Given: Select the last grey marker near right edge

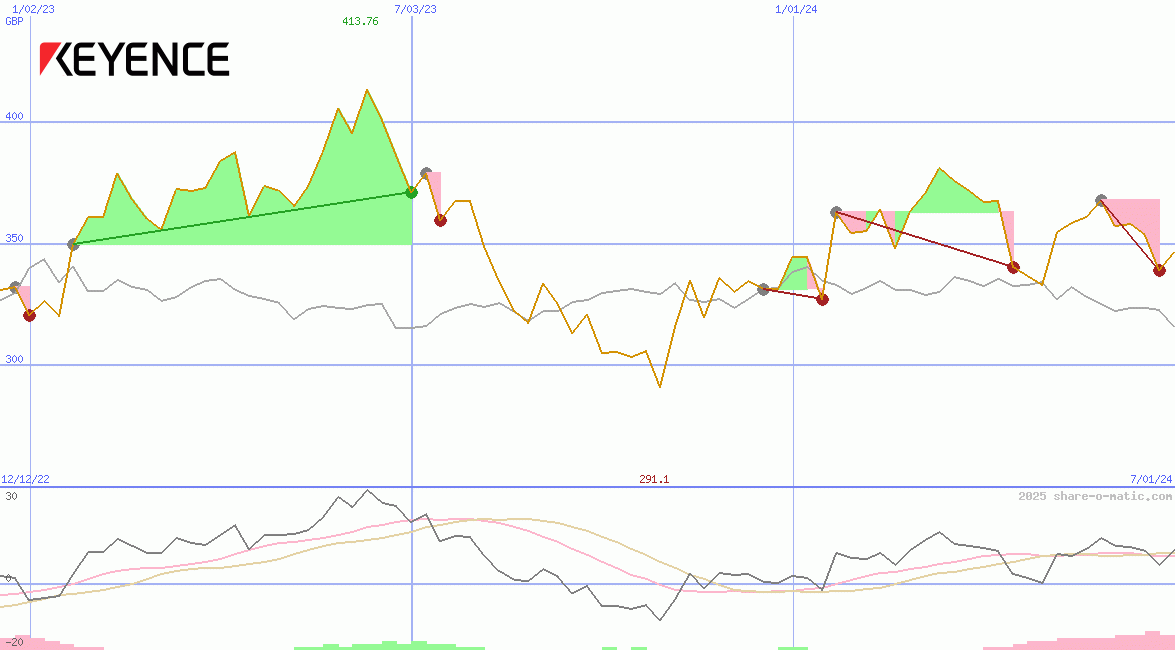Looking at the screenshot, I should click(1101, 200).
